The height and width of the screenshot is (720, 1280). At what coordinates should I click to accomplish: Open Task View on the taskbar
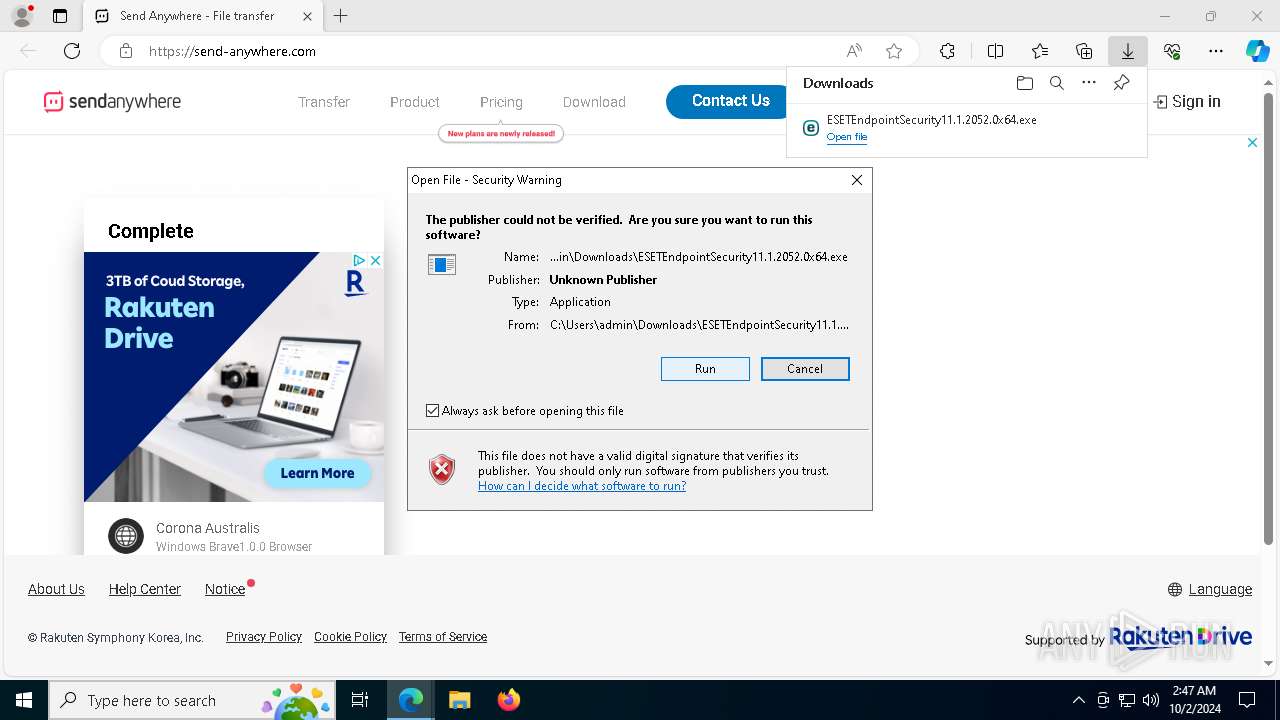[360, 700]
